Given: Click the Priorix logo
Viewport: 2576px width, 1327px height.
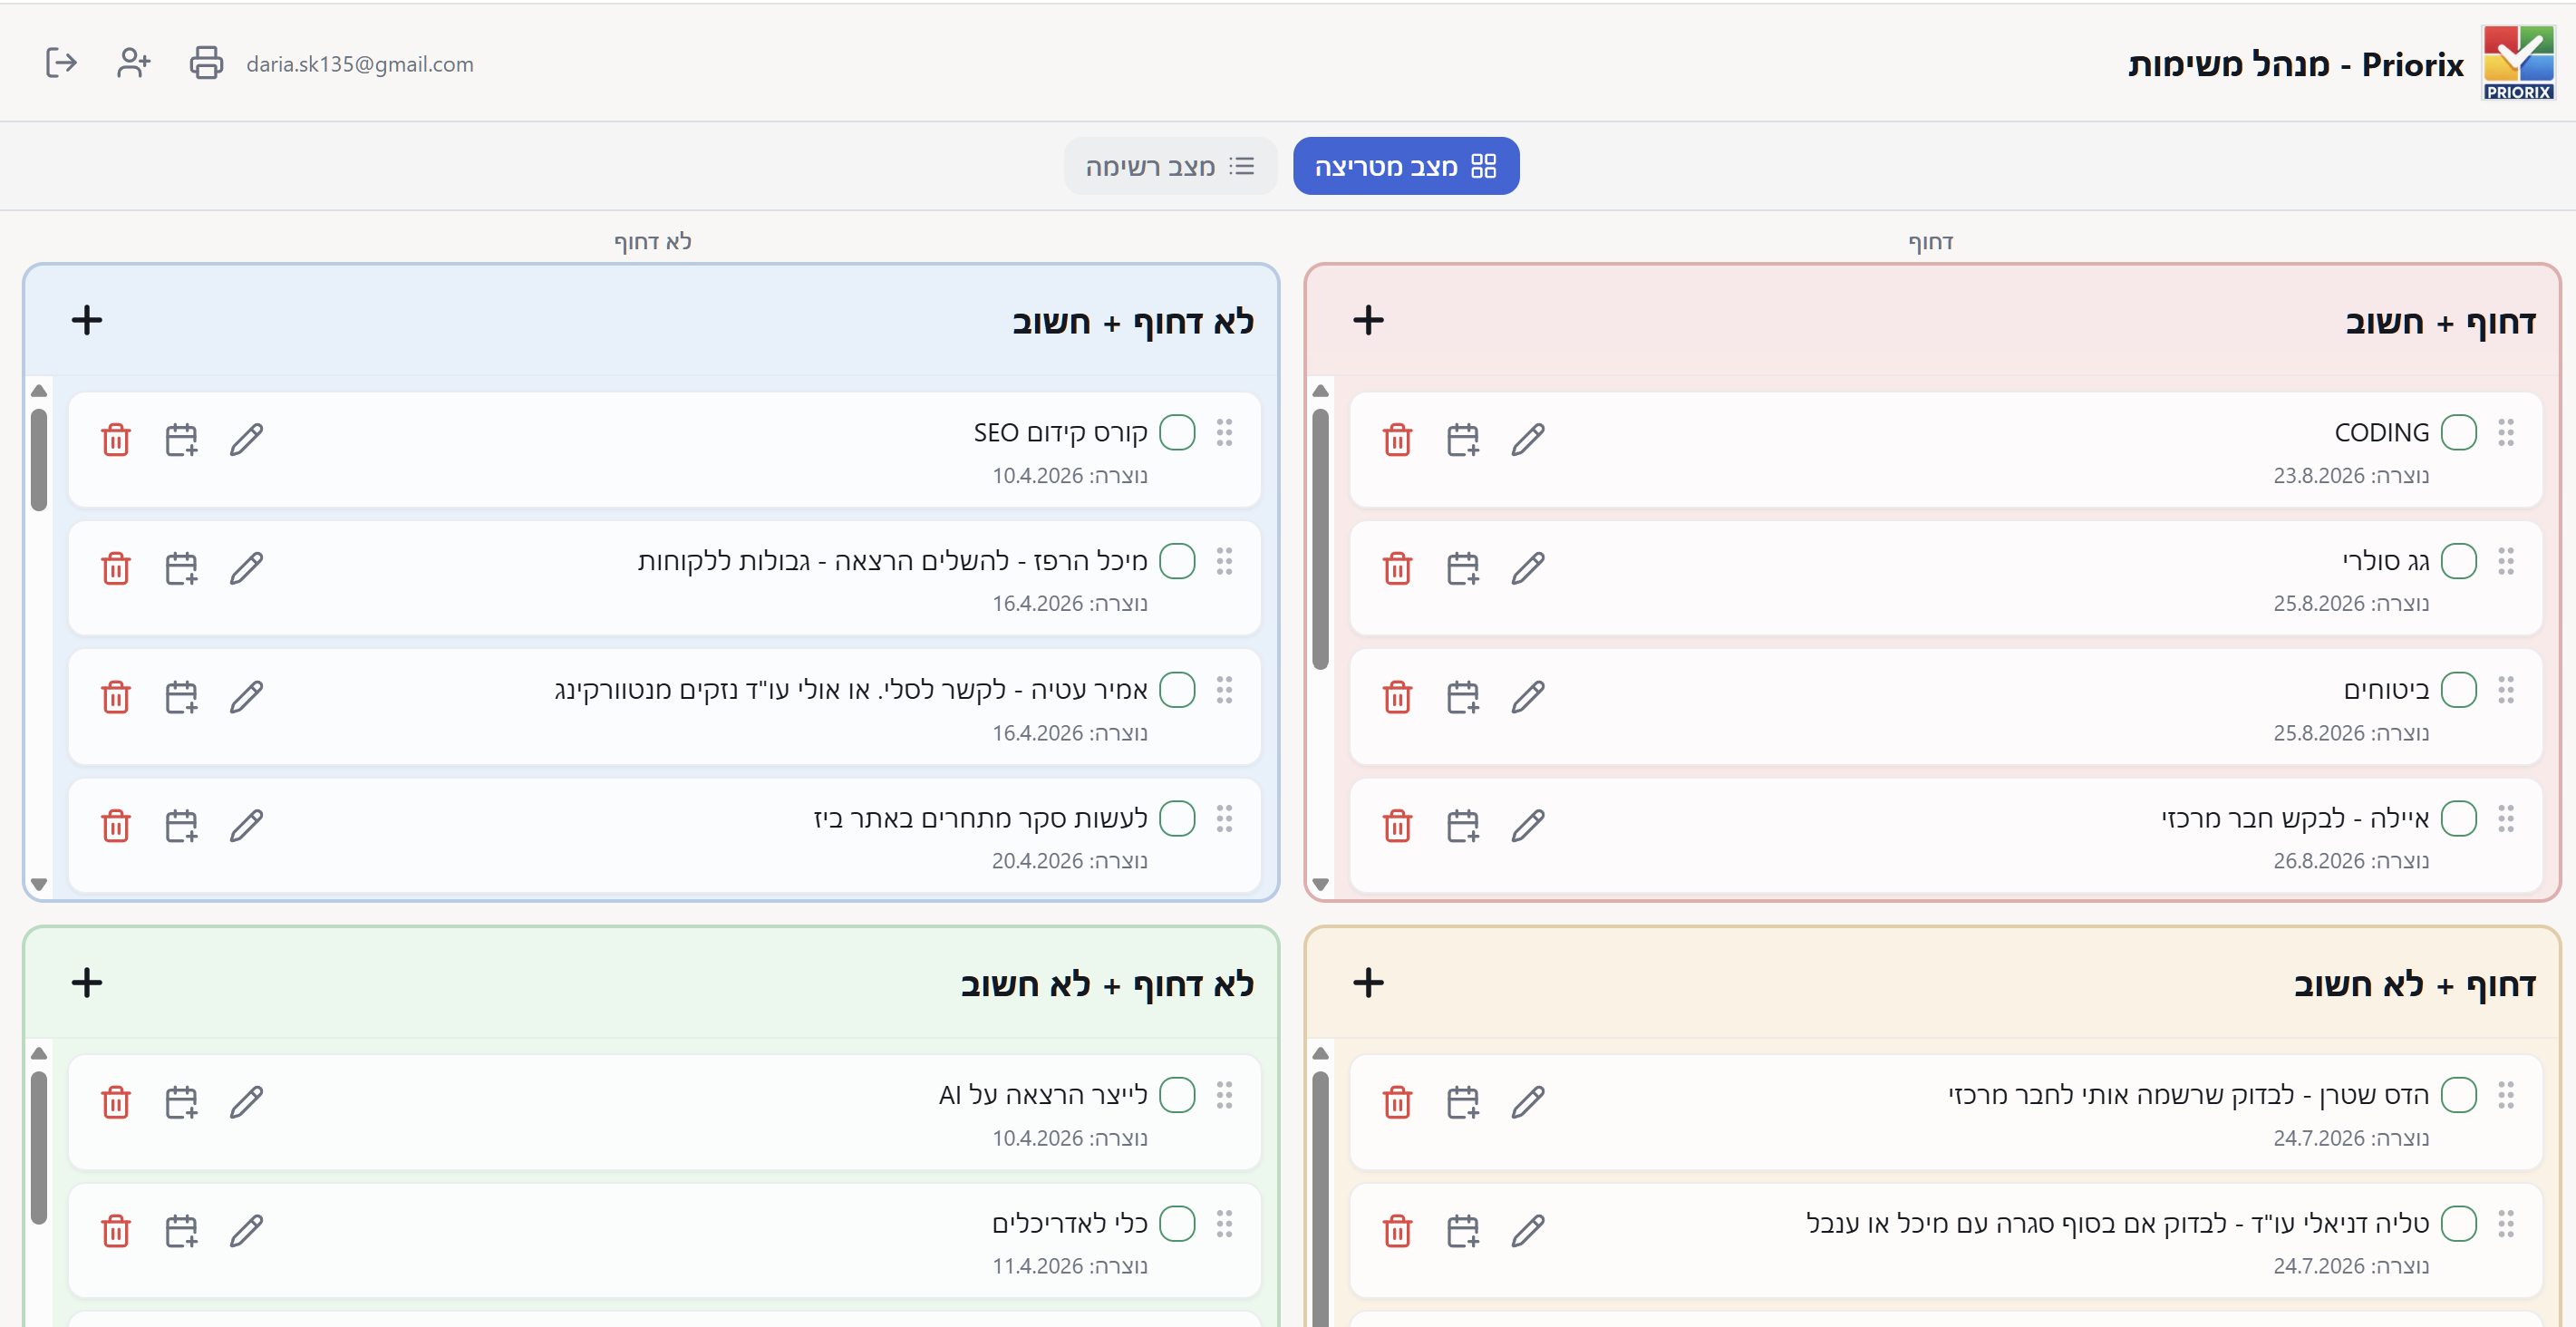Looking at the screenshot, I should [2518, 63].
